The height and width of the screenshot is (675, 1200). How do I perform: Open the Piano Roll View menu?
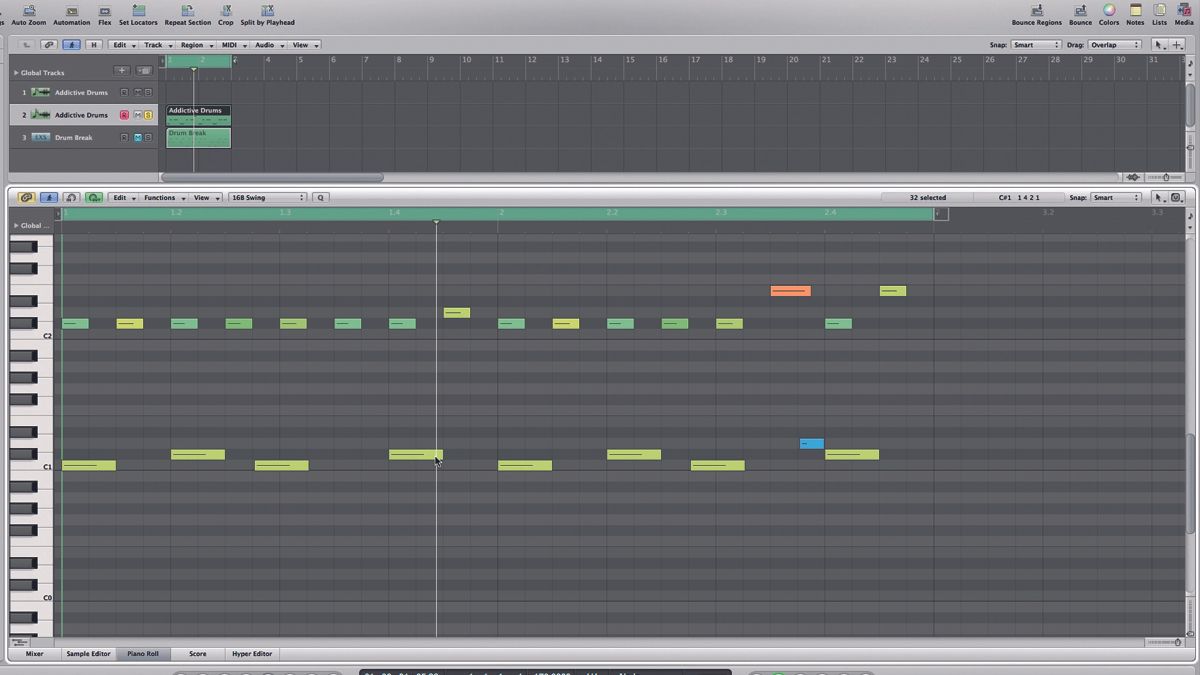click(205, 198)
